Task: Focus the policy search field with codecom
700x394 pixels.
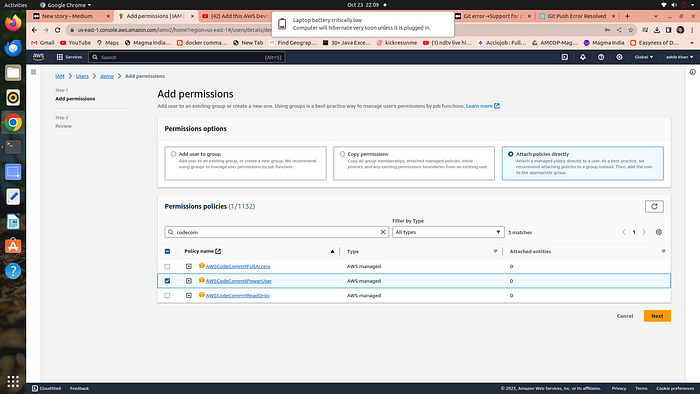Action: click(276, 232)
